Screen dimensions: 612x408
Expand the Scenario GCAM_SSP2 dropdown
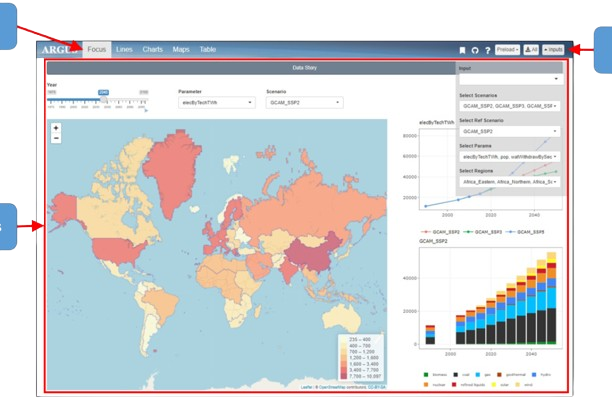(x=304, y=102)
